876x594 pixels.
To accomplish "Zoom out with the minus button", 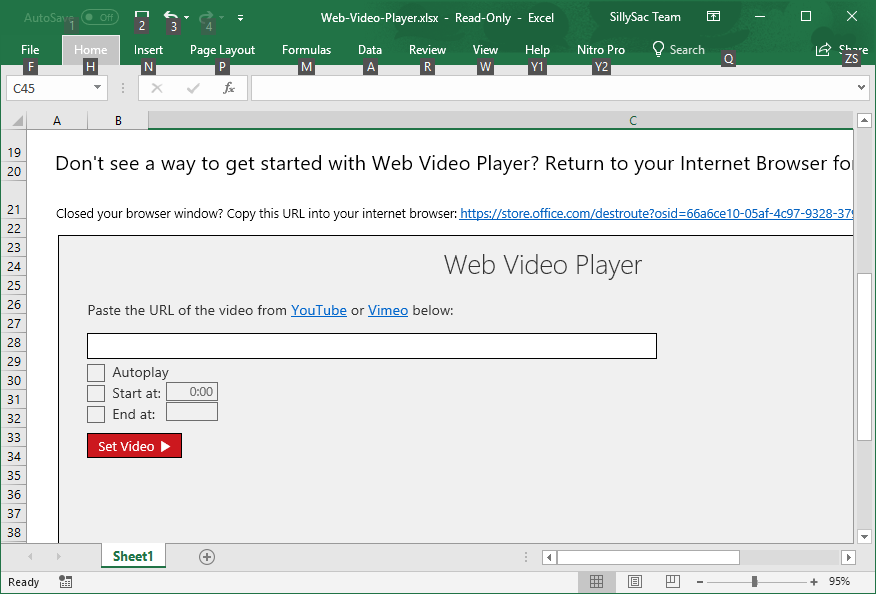I will pyautogui.click(x=699, y=582).
